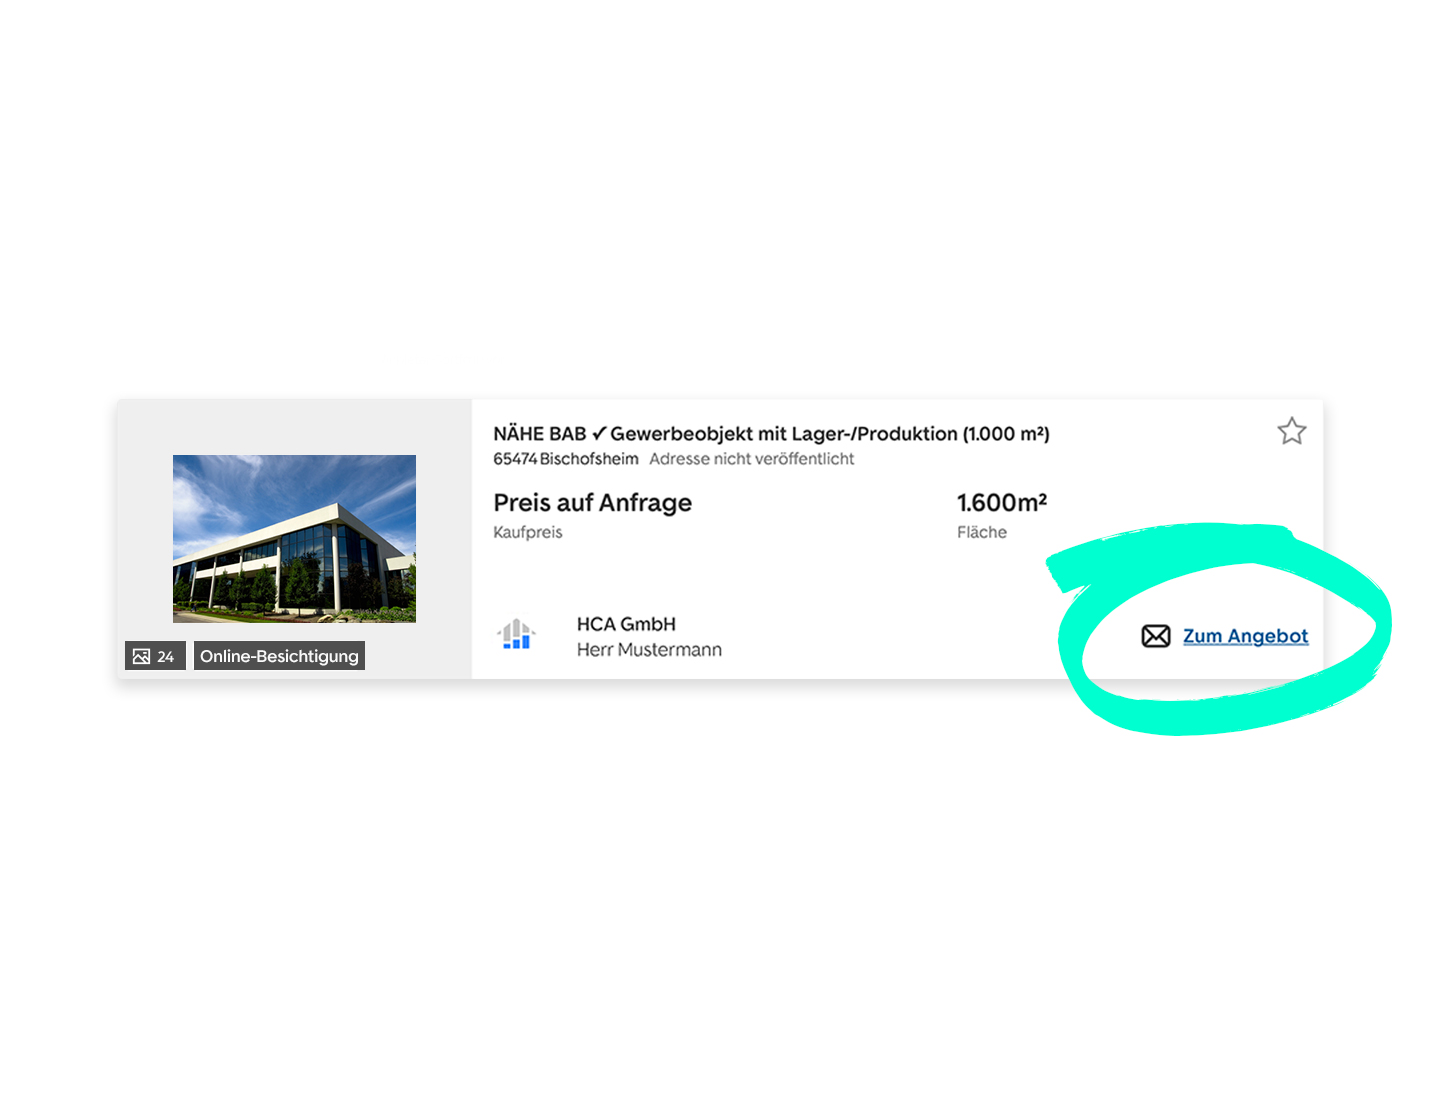Image resolution: width=1437 pixels, height=1103 pixels.
Task: Click the HCA GmbH company logo
Action: tap(516, 634)
